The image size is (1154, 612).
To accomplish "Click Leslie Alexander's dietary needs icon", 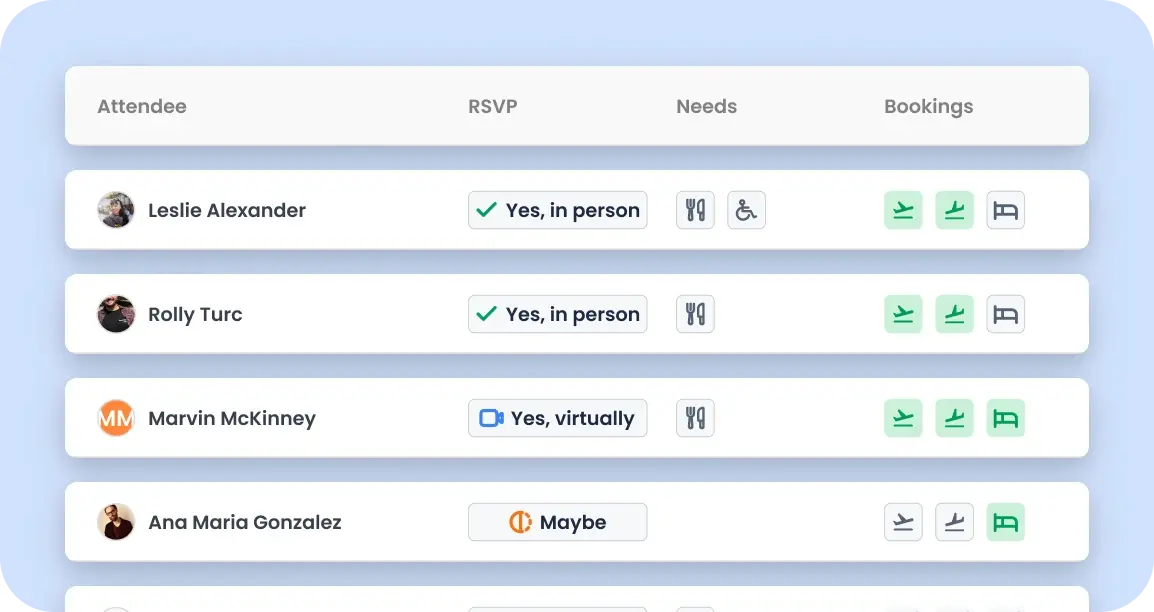I will point(695,210).
